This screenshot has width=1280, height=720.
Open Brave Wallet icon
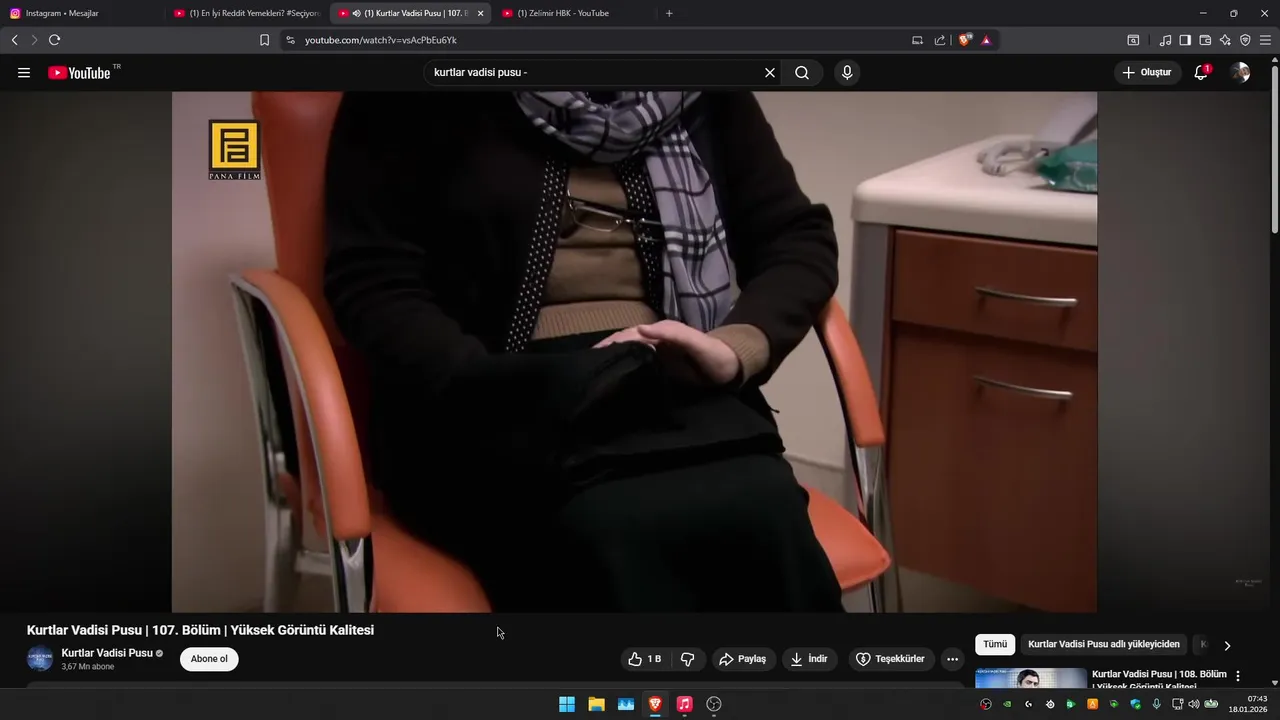tap(1205, 40)
